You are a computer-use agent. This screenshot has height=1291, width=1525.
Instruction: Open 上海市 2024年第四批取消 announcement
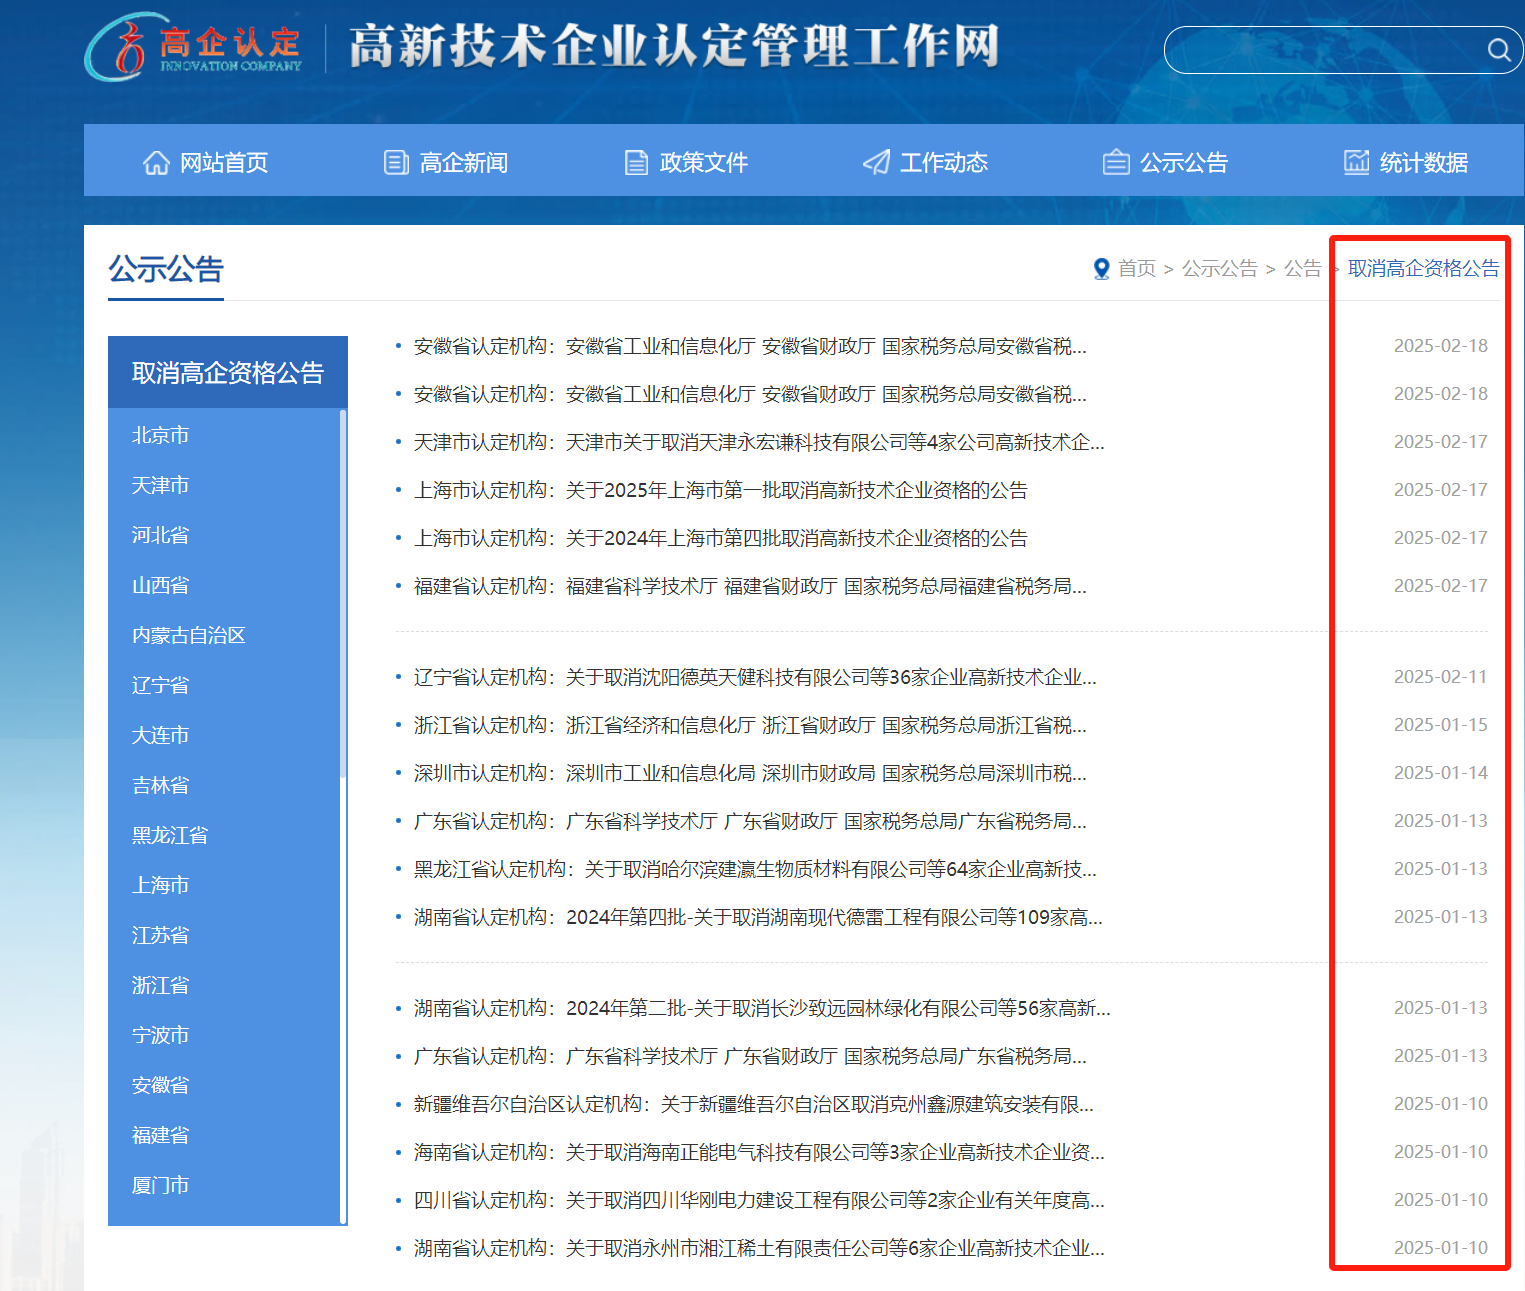(721, 538)
